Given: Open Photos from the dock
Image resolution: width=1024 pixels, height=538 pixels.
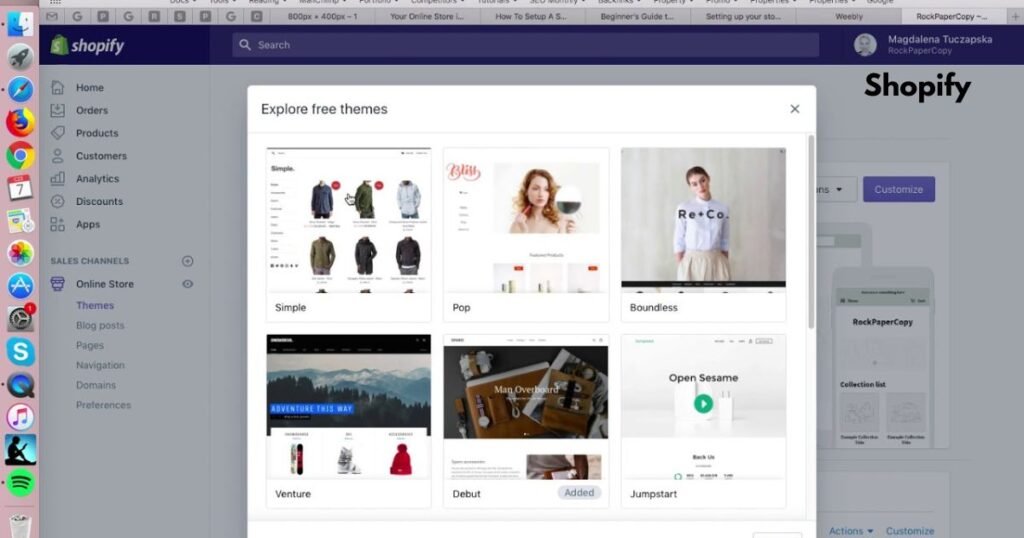Looking at the screenshot, I should (20, 253).
